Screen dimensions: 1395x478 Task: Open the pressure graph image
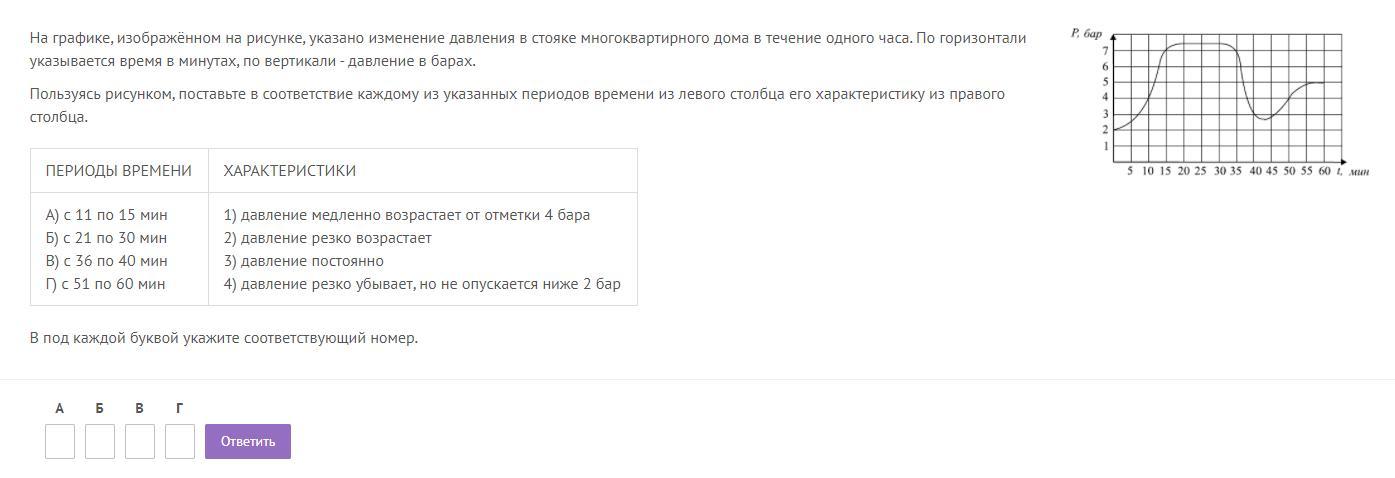pos(1219,100)
